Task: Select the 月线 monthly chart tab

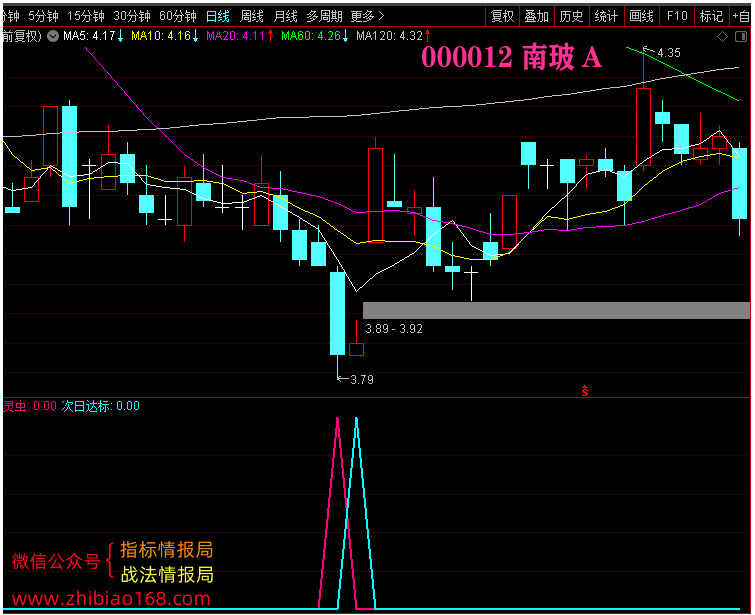Action: point(286,16)
